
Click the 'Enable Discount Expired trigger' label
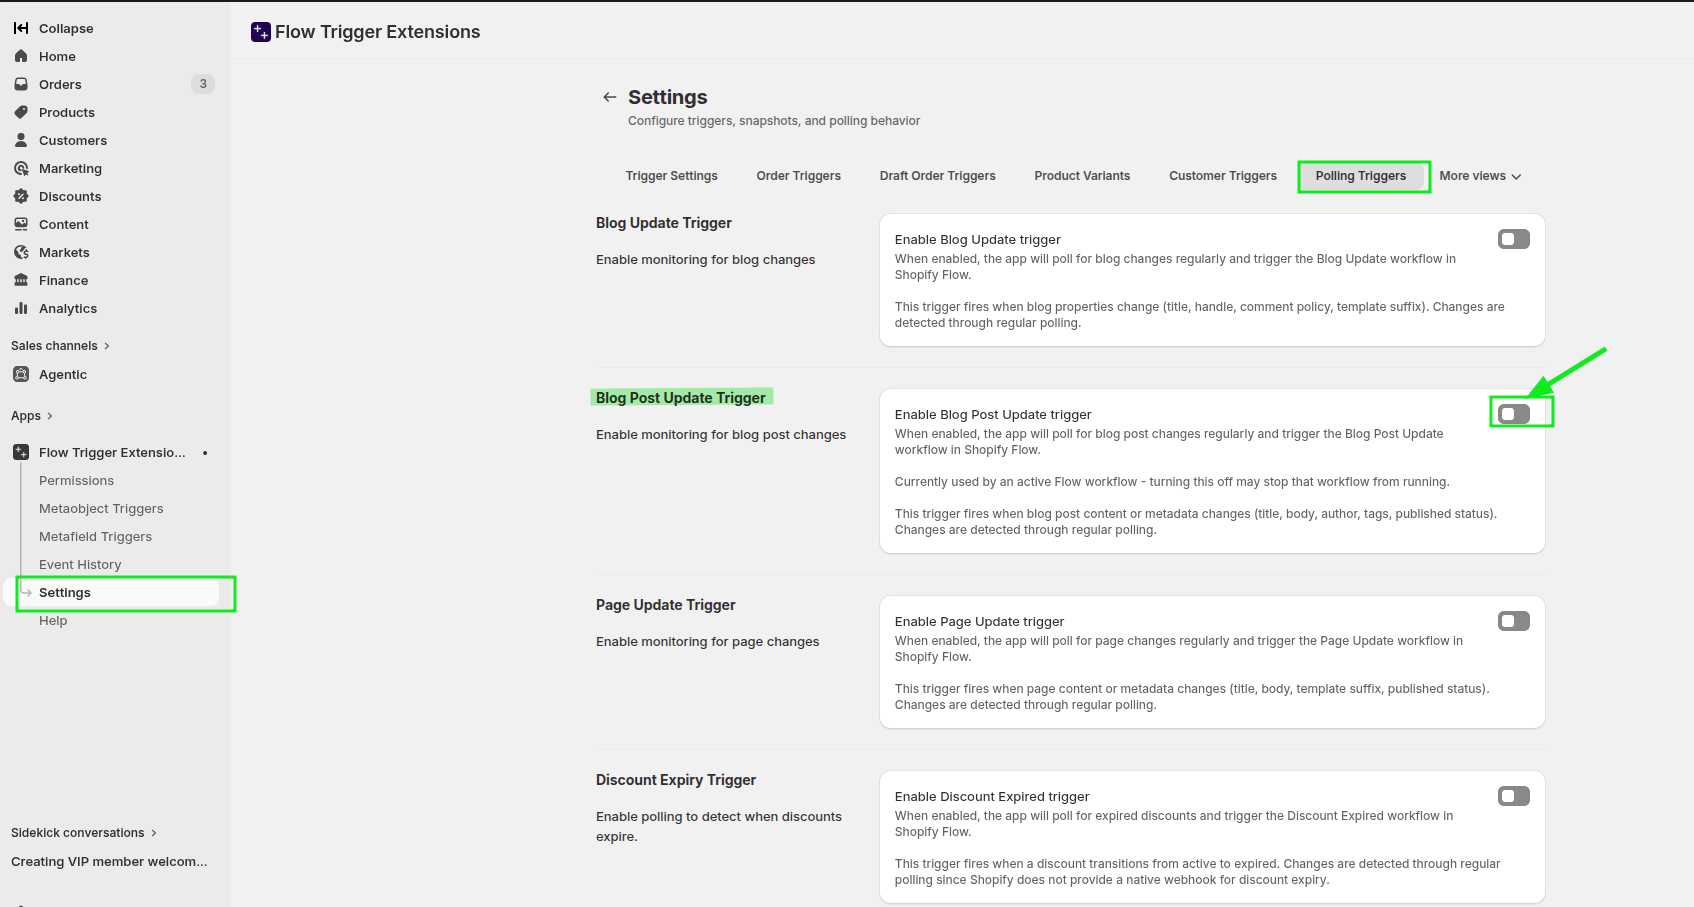pyautogui.click(x=992, y=797)
